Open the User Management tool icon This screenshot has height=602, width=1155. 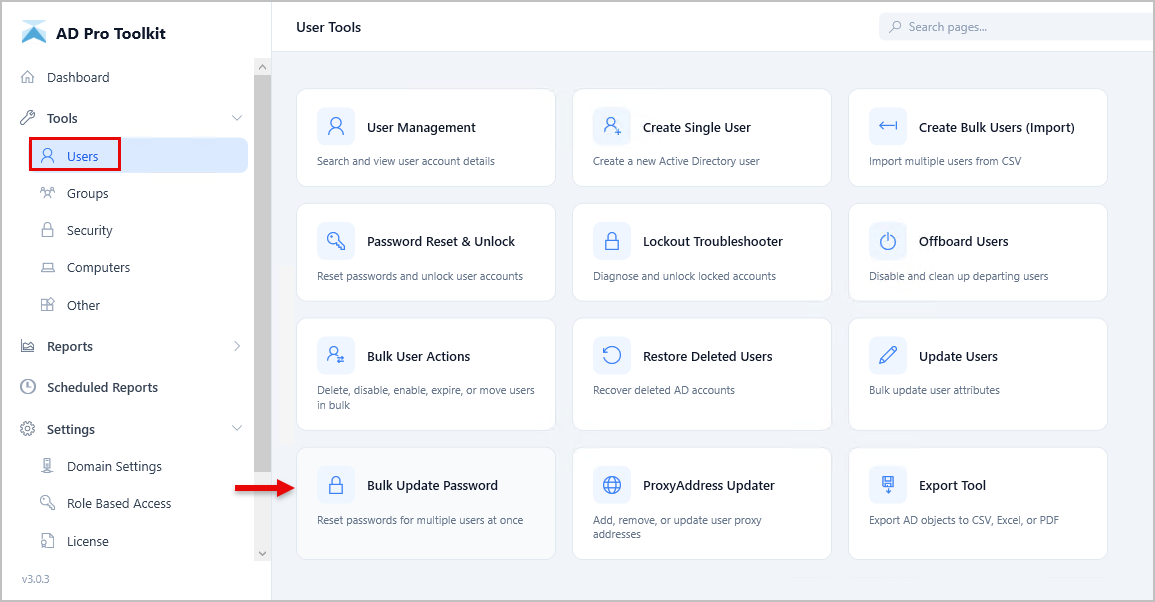[x=335, y=125]
